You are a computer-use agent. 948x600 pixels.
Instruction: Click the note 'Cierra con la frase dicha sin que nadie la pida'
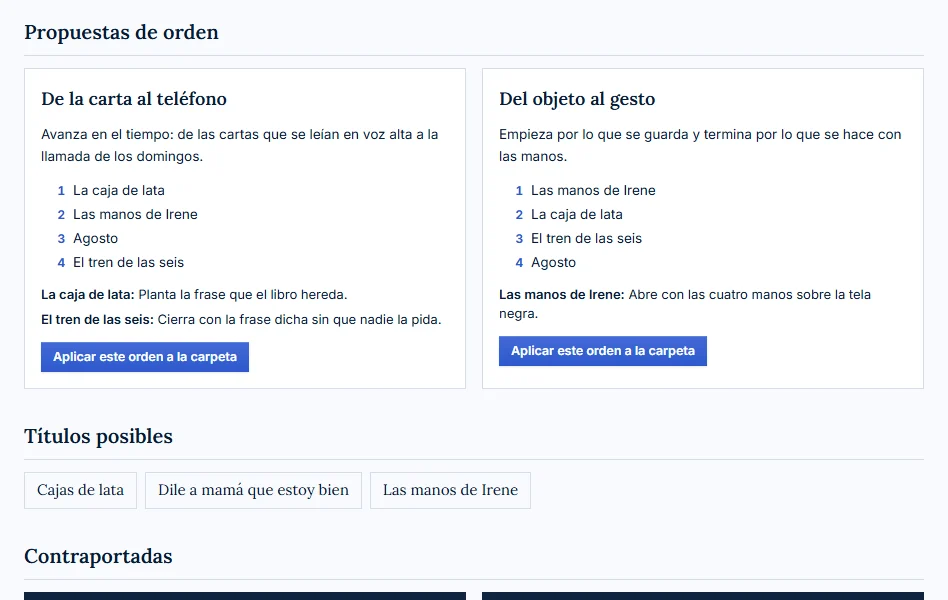299,319
